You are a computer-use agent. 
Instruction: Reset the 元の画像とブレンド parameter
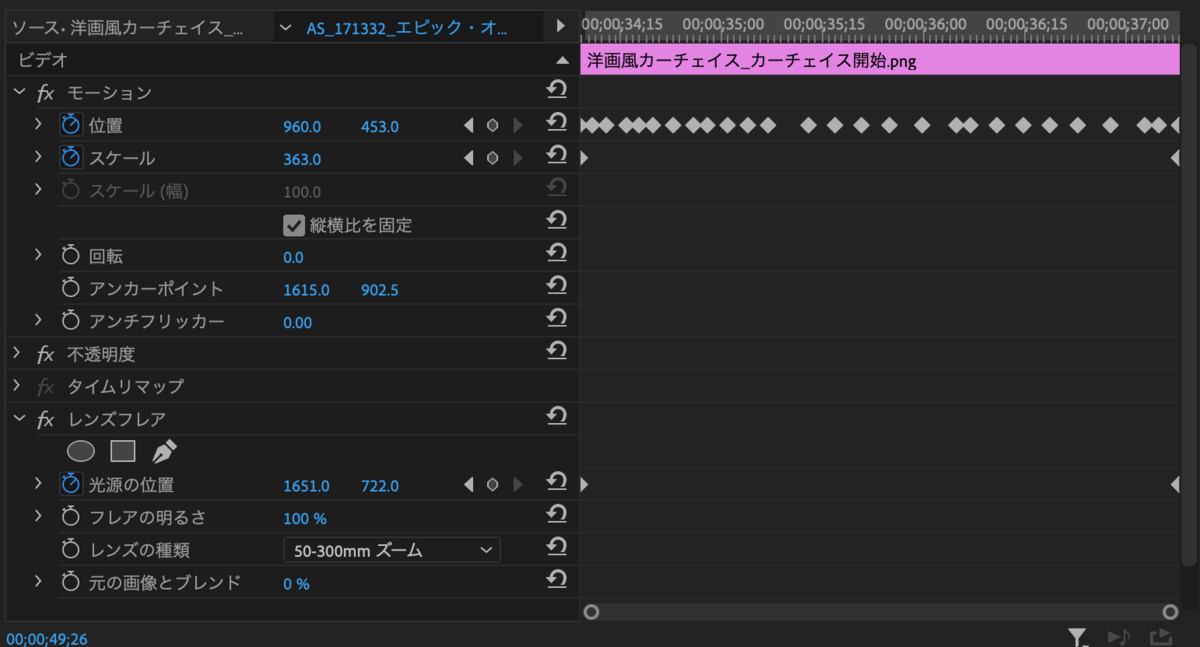(557, 581)
